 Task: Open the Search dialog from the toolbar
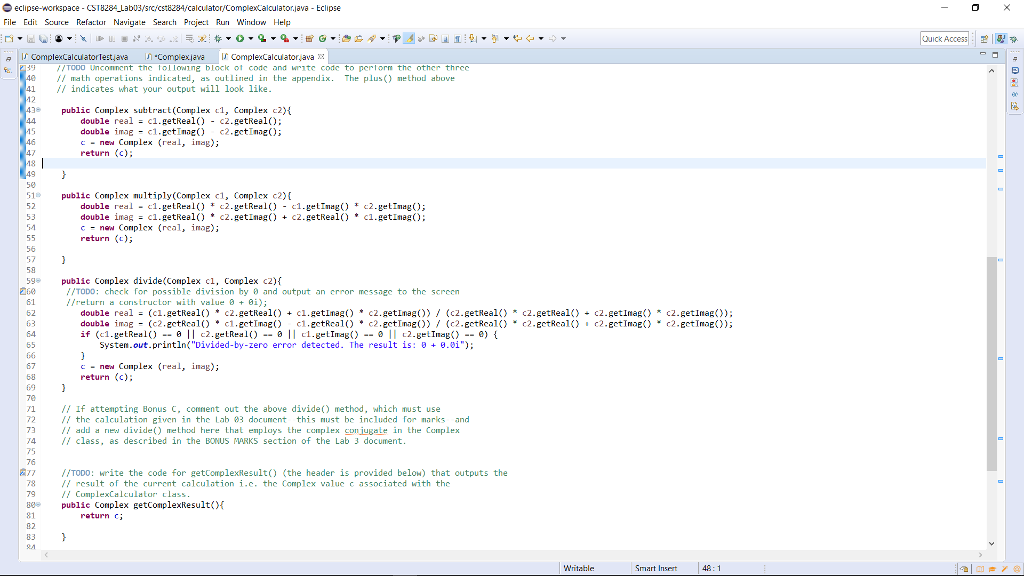371,37
